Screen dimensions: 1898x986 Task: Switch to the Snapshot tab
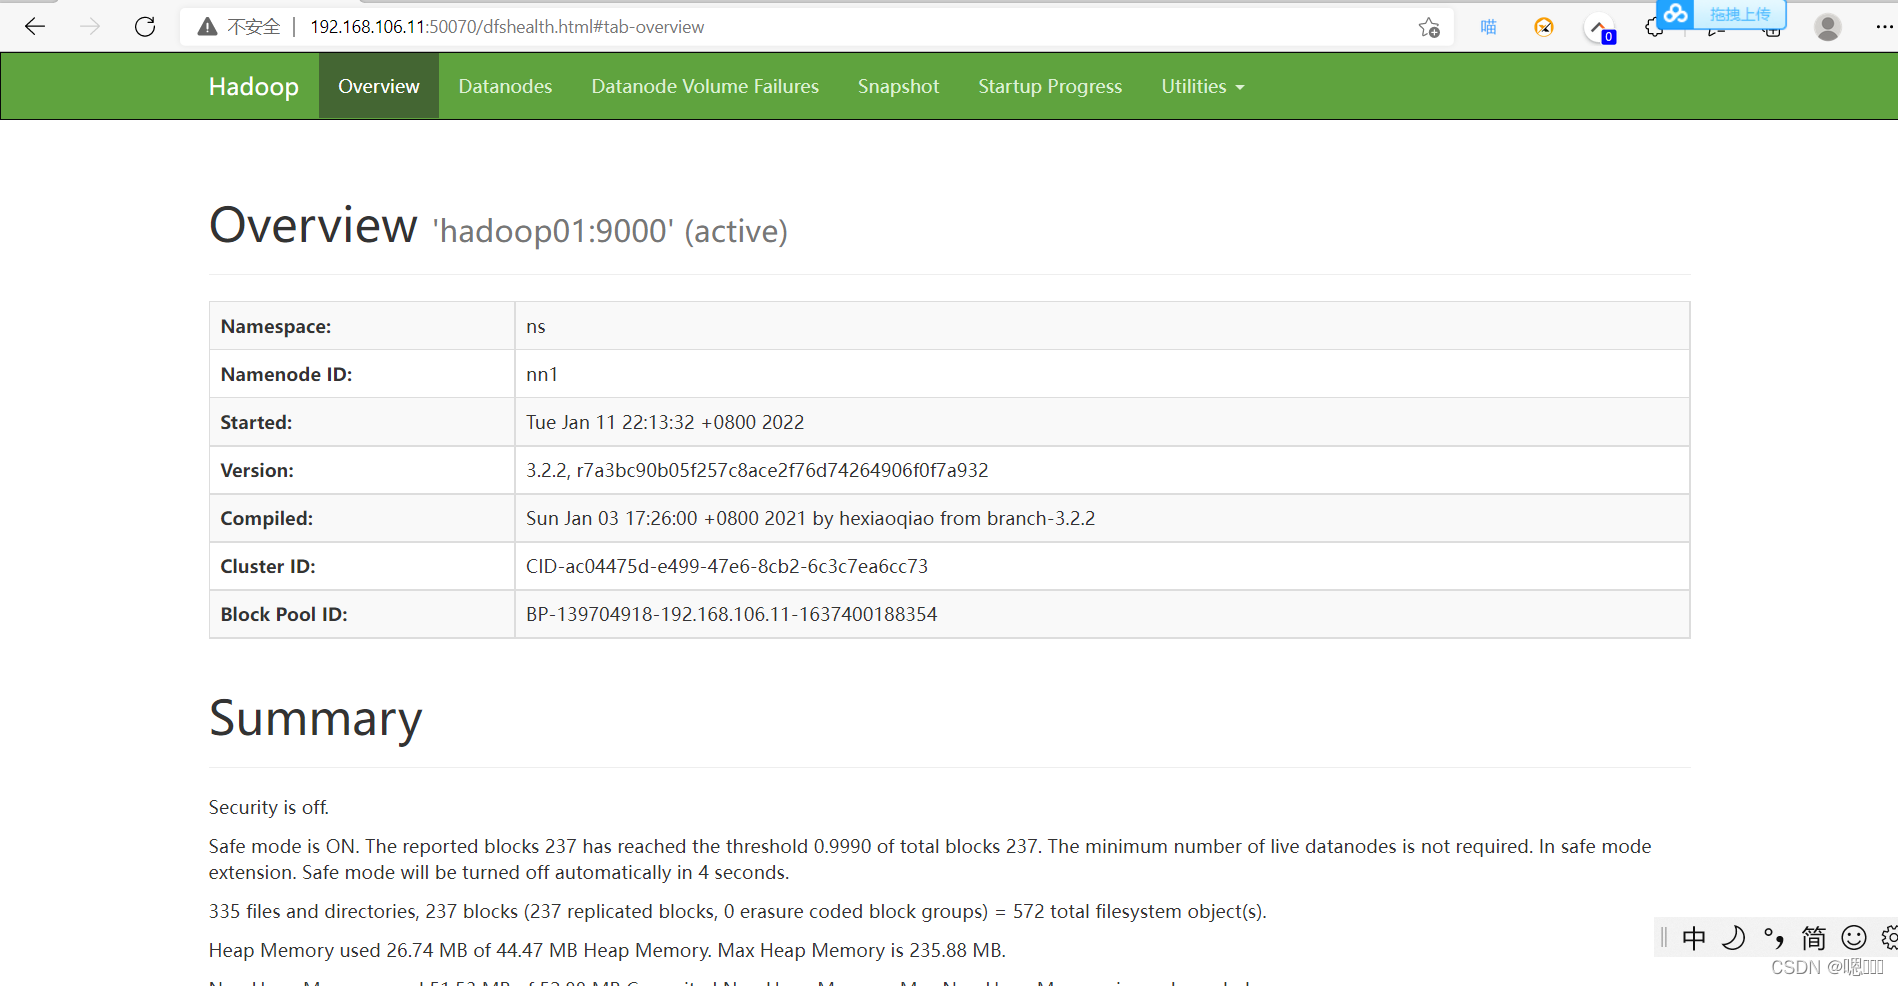(x=898, y=86)
